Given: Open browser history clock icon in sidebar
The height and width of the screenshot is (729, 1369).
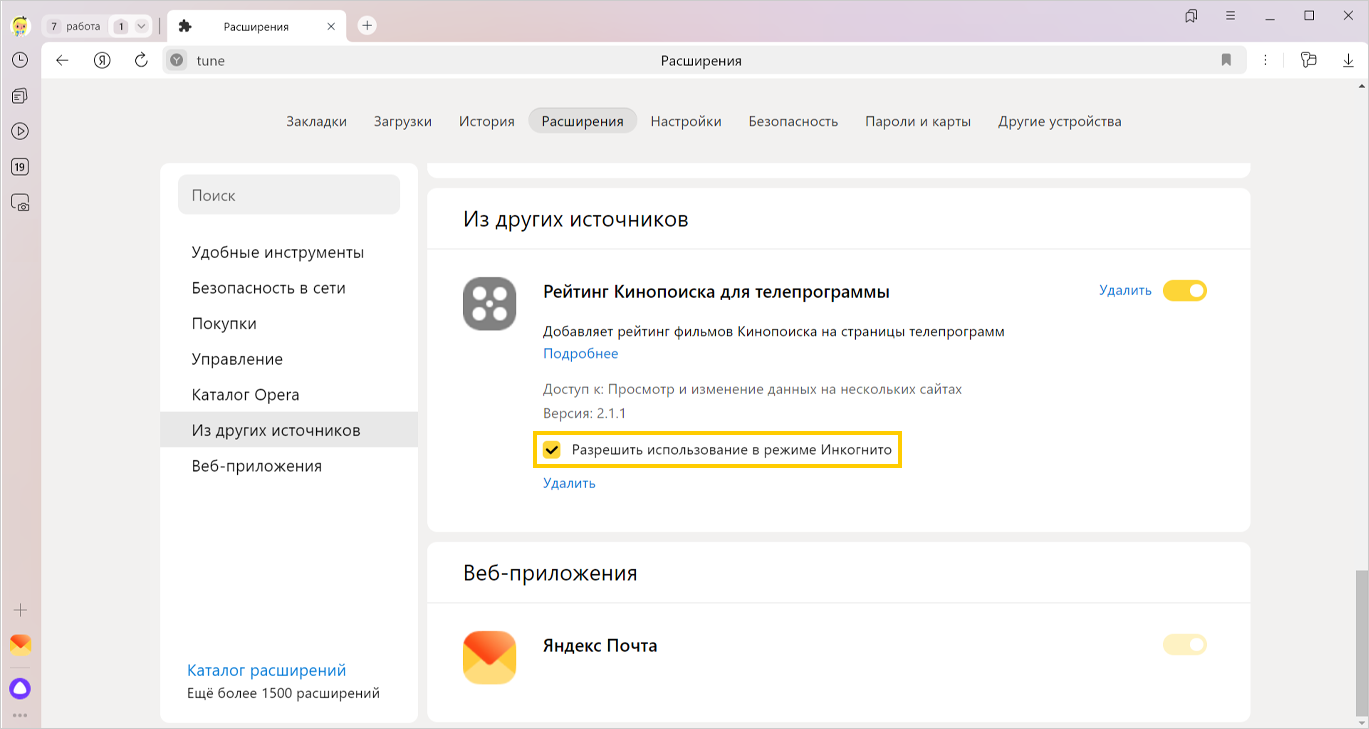Looking at the screenshot, I should 19,60.
